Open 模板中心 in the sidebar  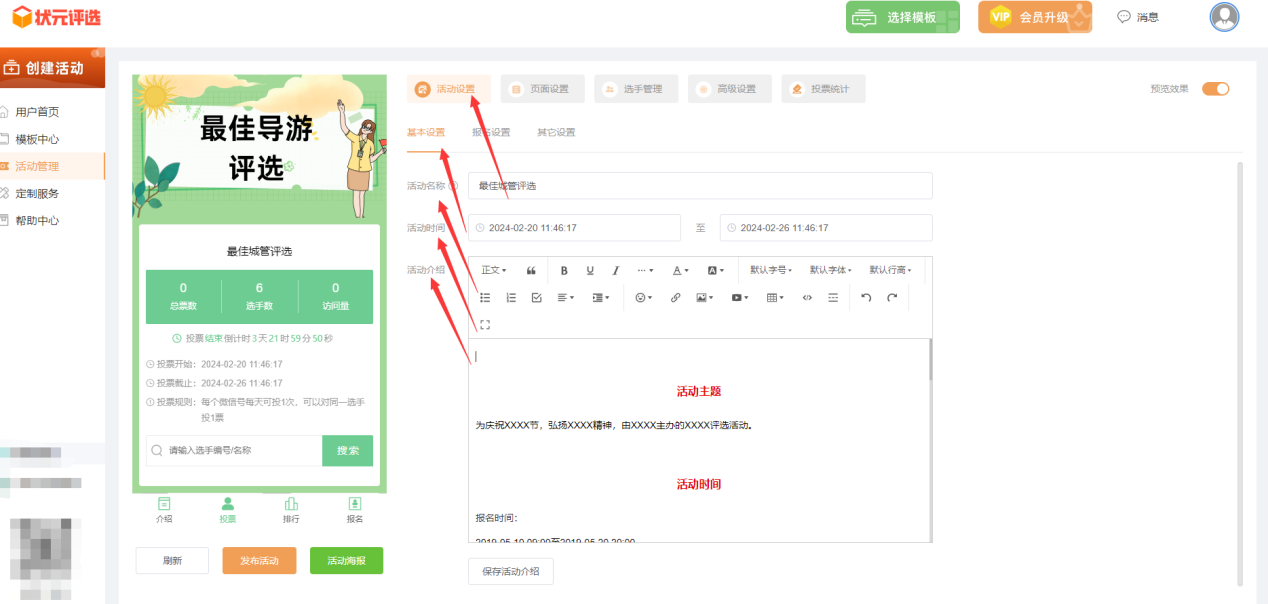(x=37, y=139)
